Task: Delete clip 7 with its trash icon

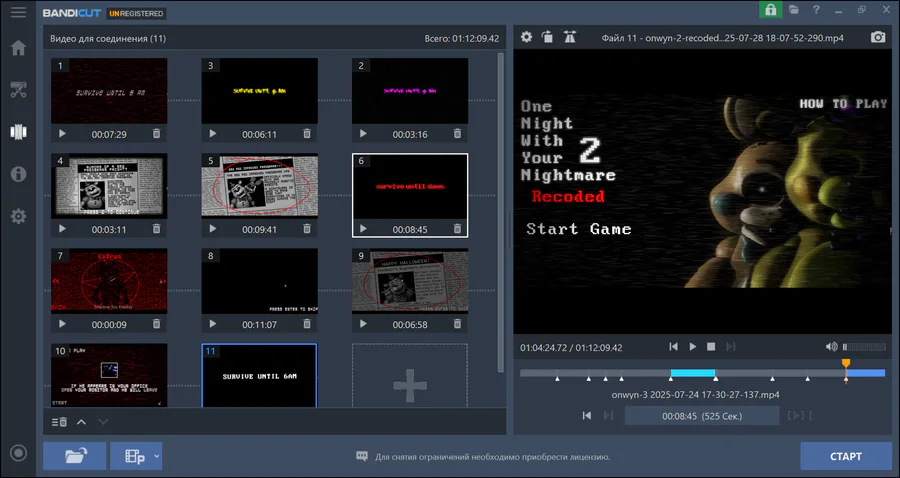Action: click(156, 324)
